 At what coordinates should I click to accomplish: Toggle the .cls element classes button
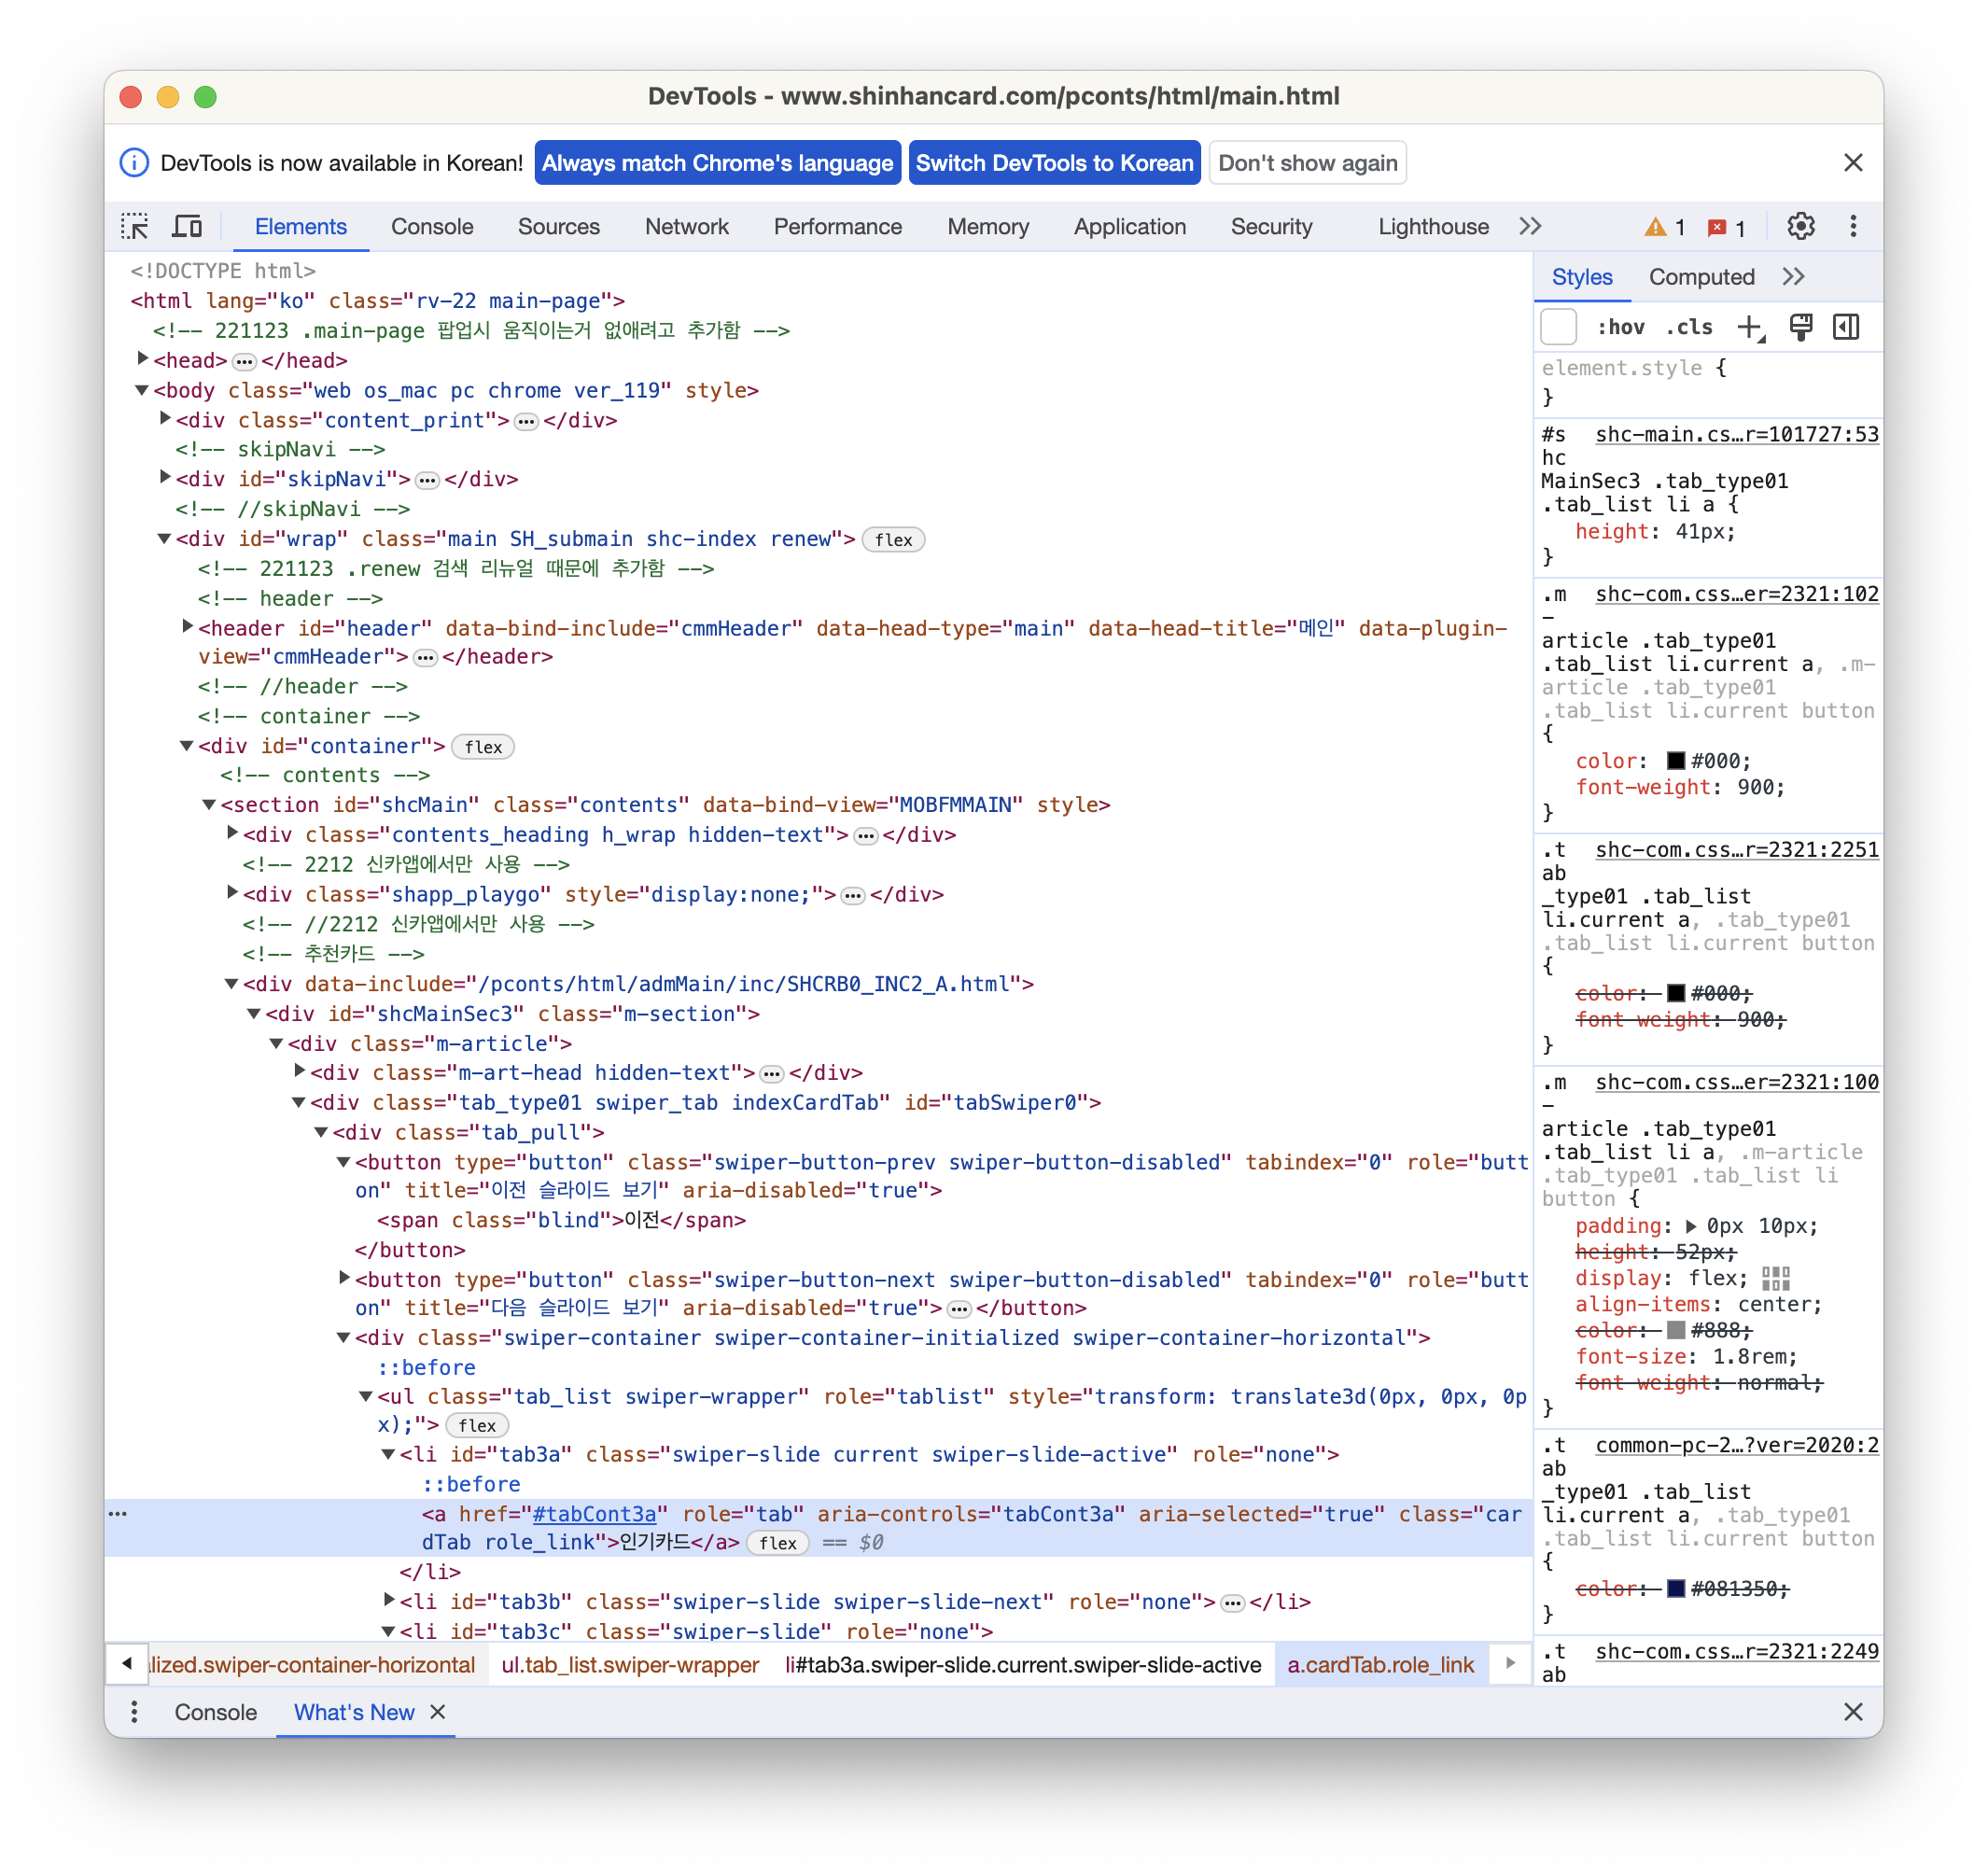click(x=1689, y=327)
